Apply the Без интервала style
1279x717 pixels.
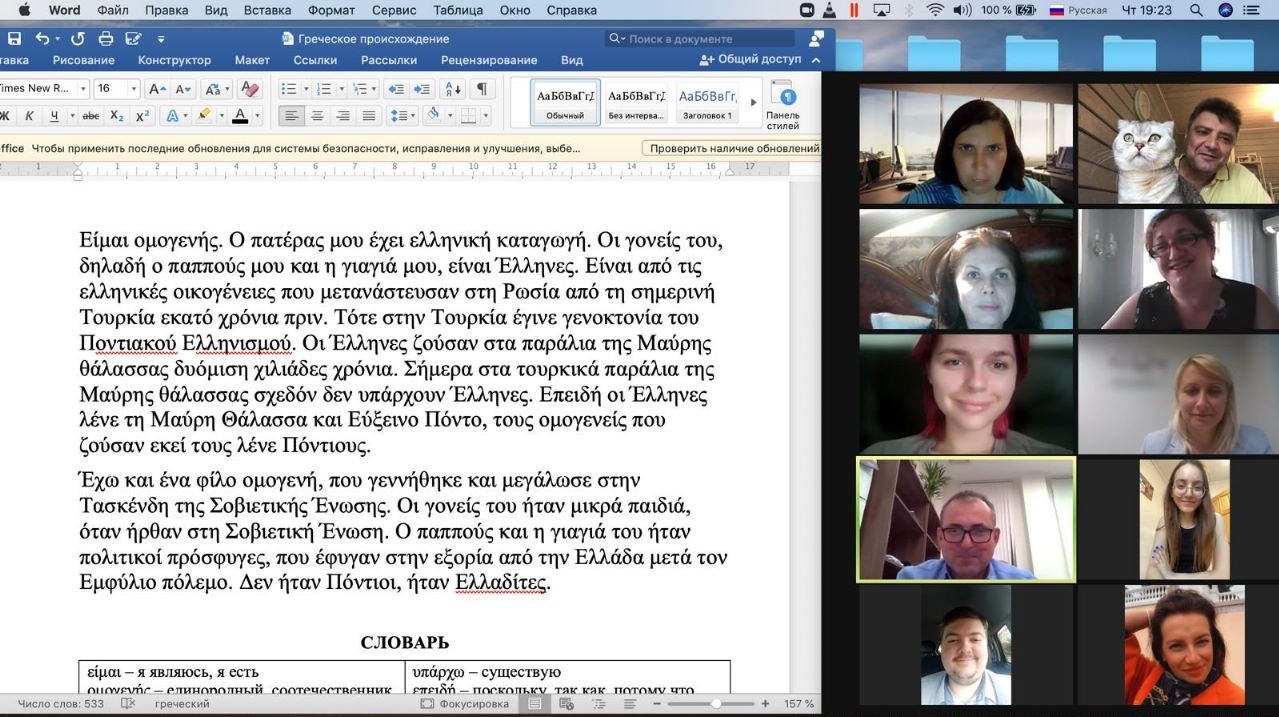(636, 103)
